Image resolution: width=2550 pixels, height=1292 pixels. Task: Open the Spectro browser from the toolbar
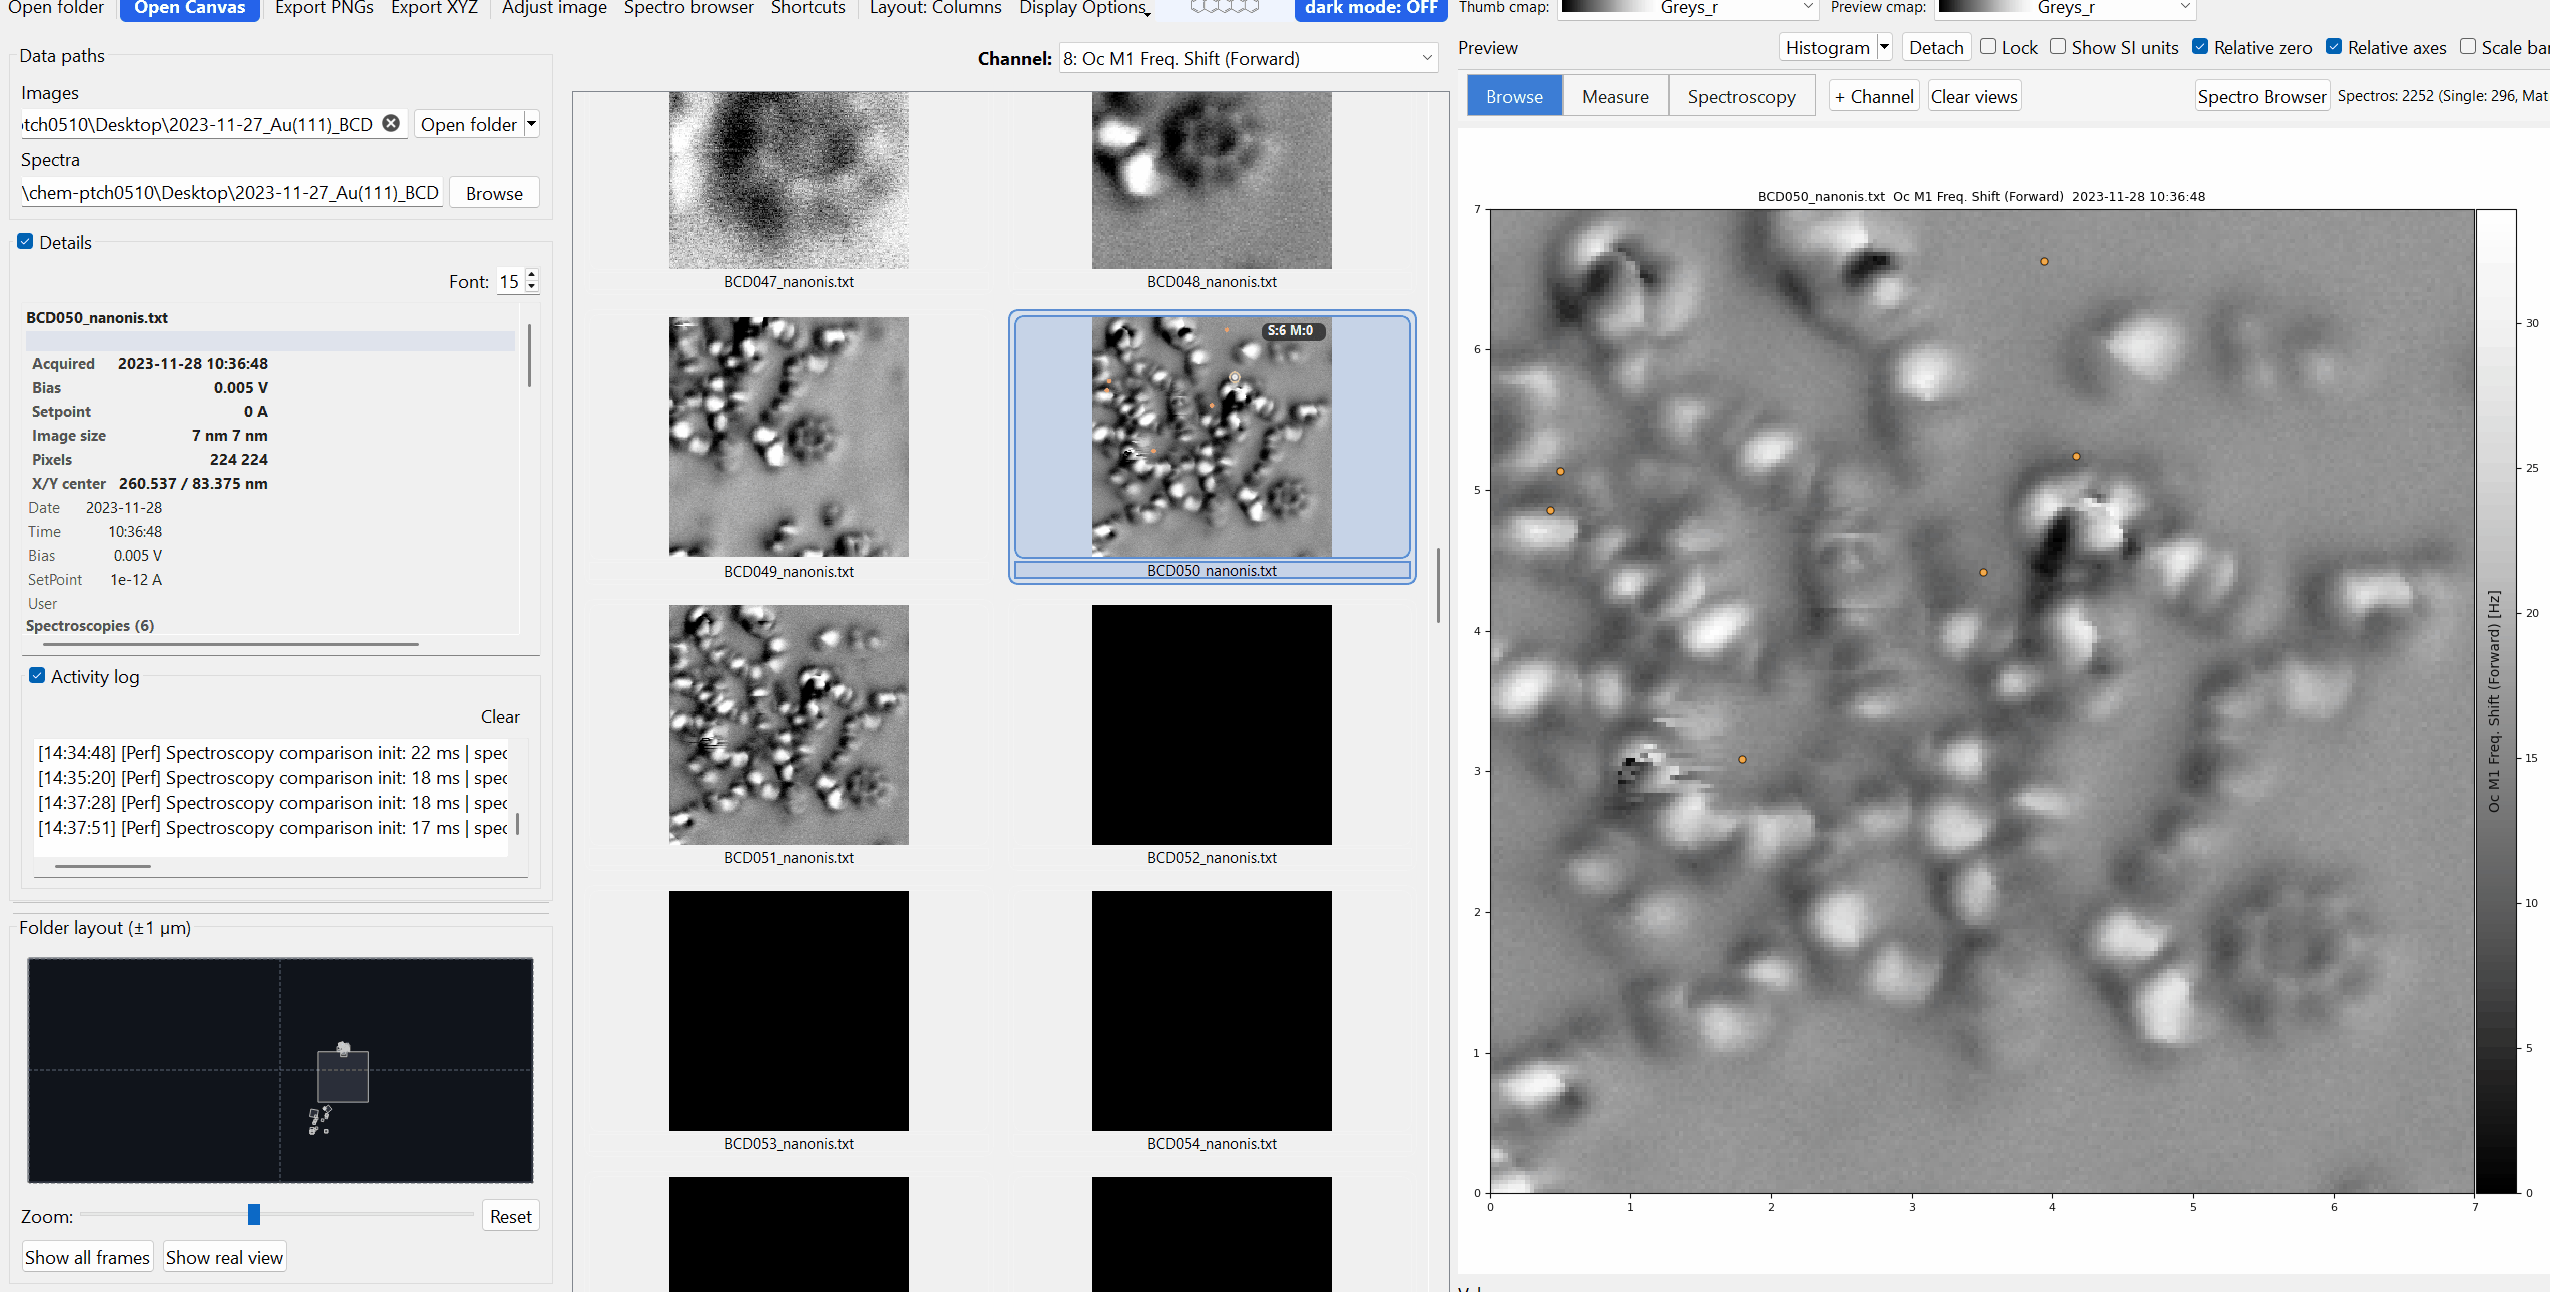[688, 8]
